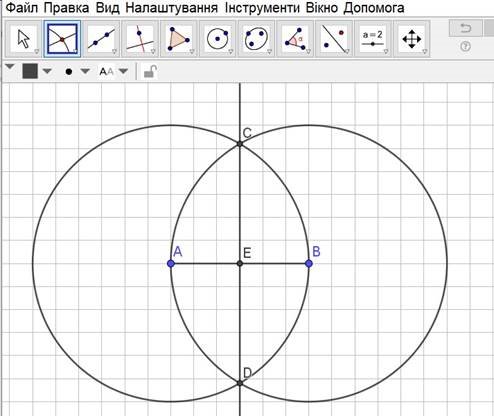This screenshot has width=494, height=416.
Task: Expand the Slider tool's dropdown triangle
Action: point(386,51)
